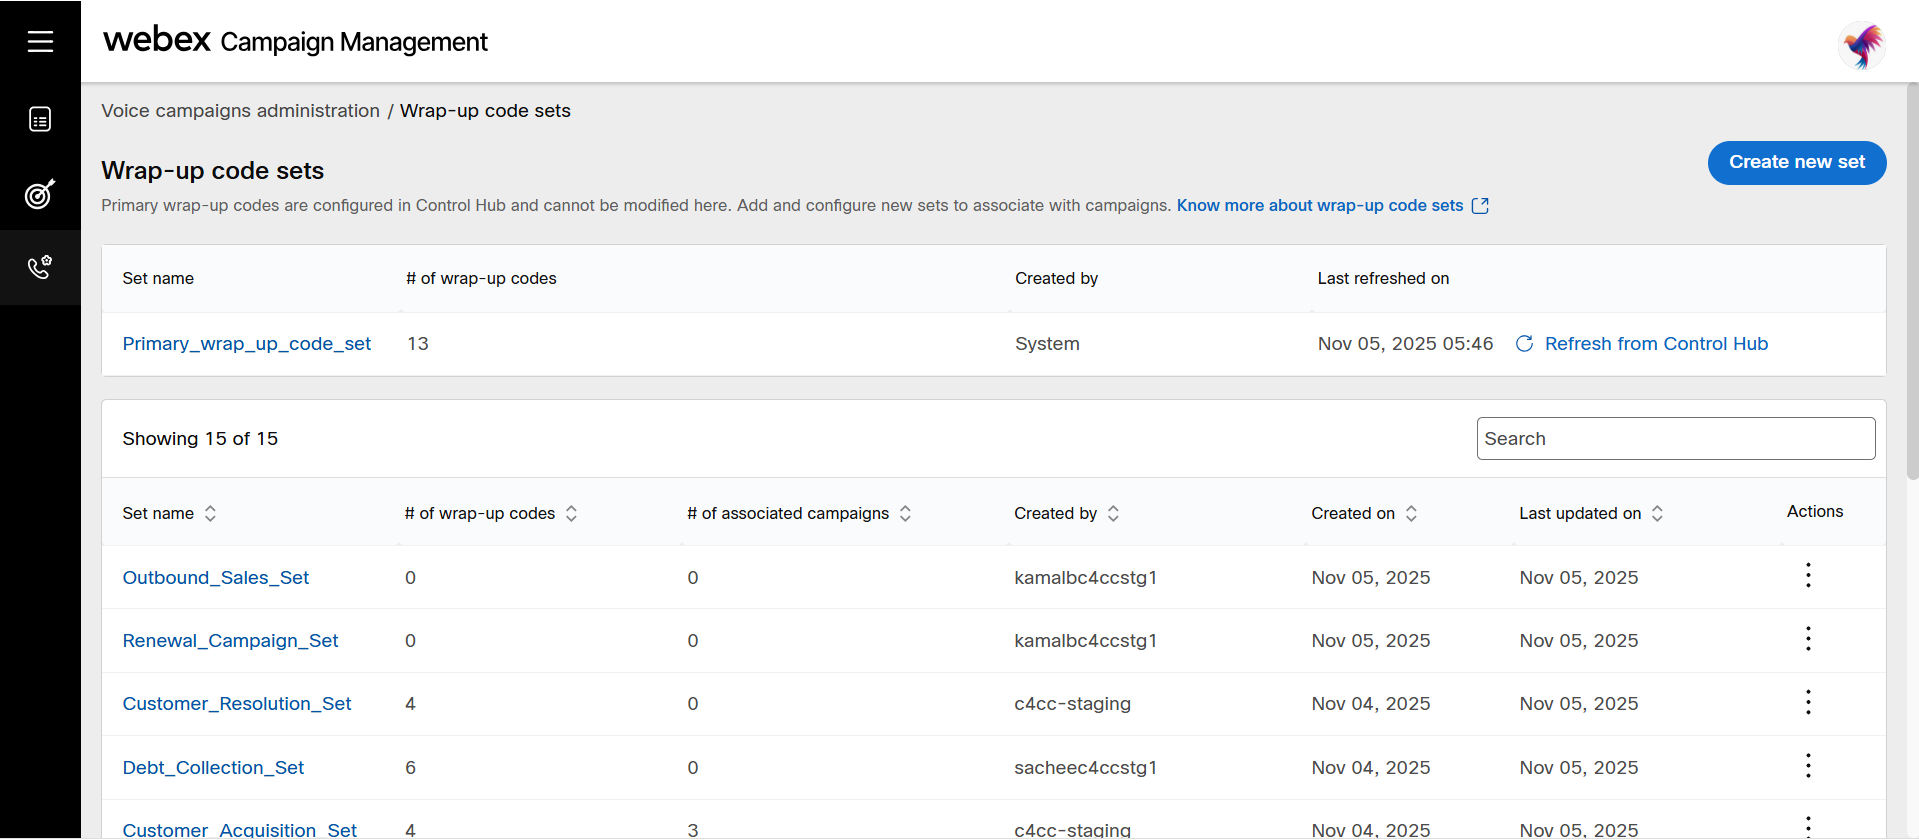The height and width of the screenshot is (840, 1919).
Task: Open actions menu for Renewal_Campaign_Set
Action: pyautogui.click(x=1808, y=639)
